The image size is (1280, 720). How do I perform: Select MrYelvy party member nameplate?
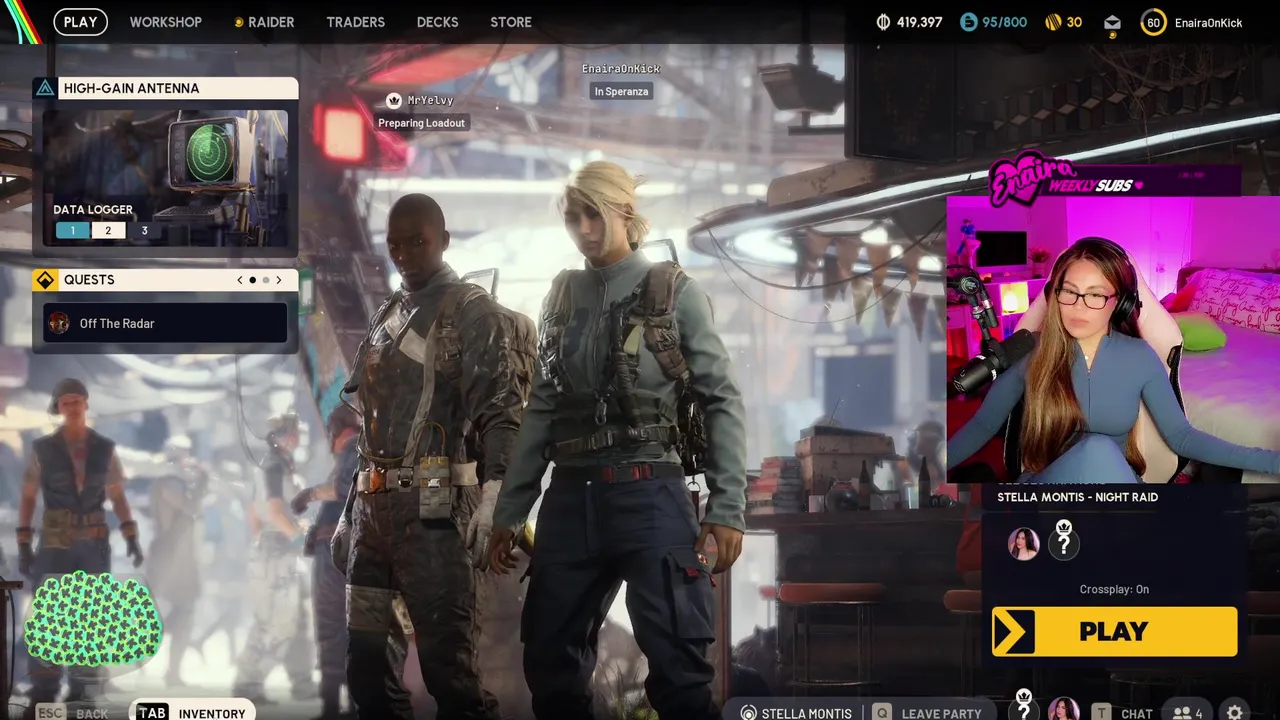pyautogui.click(x=421, y=111)
